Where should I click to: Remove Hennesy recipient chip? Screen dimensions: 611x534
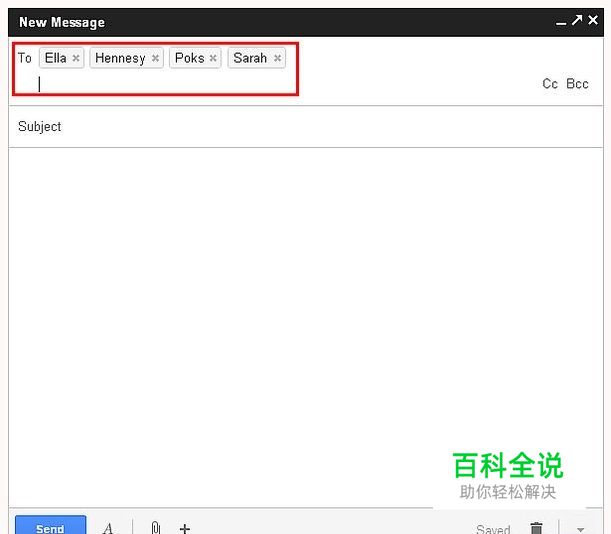[155, 58]
